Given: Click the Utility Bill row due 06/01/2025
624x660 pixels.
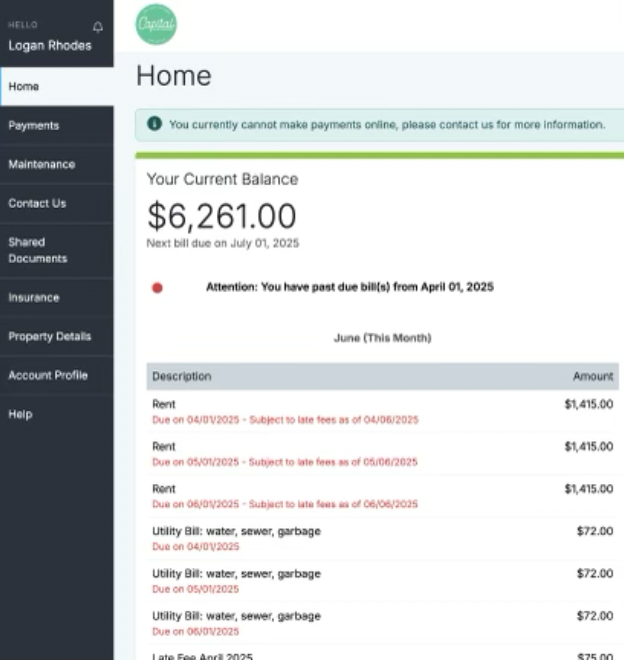Looking at the screenshot, I should [x=382, y=623].
